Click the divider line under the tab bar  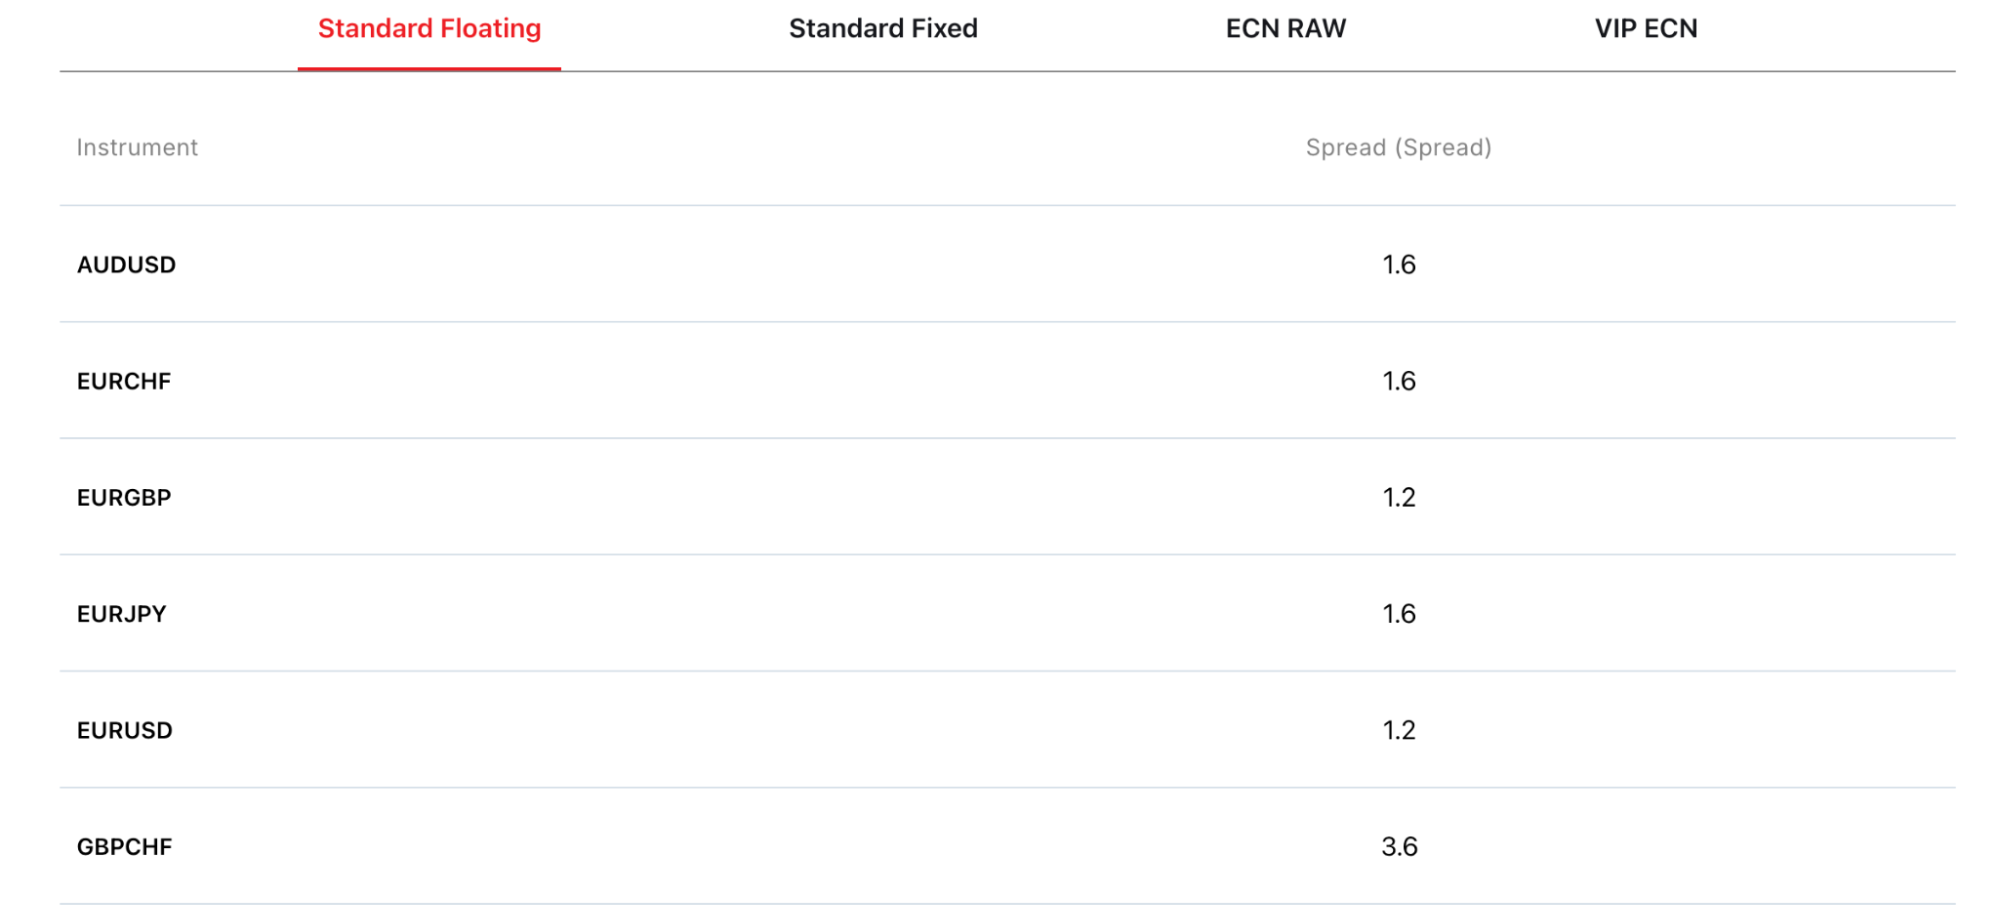click(1200, 71)
